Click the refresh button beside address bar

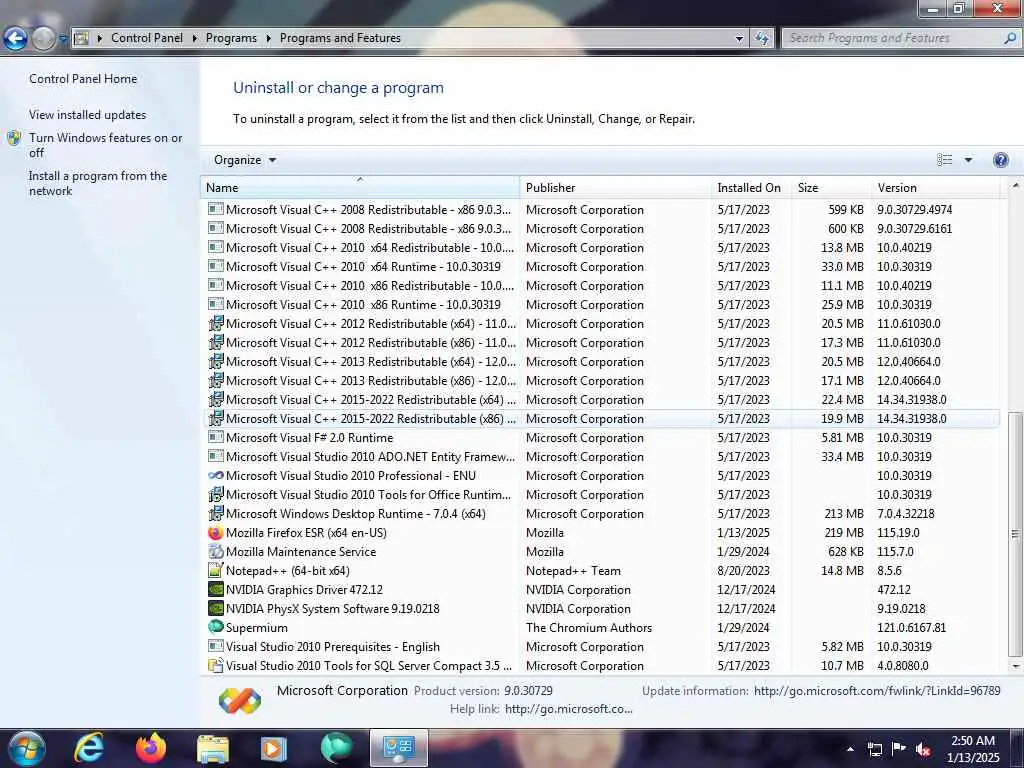[x=761, y=38]
